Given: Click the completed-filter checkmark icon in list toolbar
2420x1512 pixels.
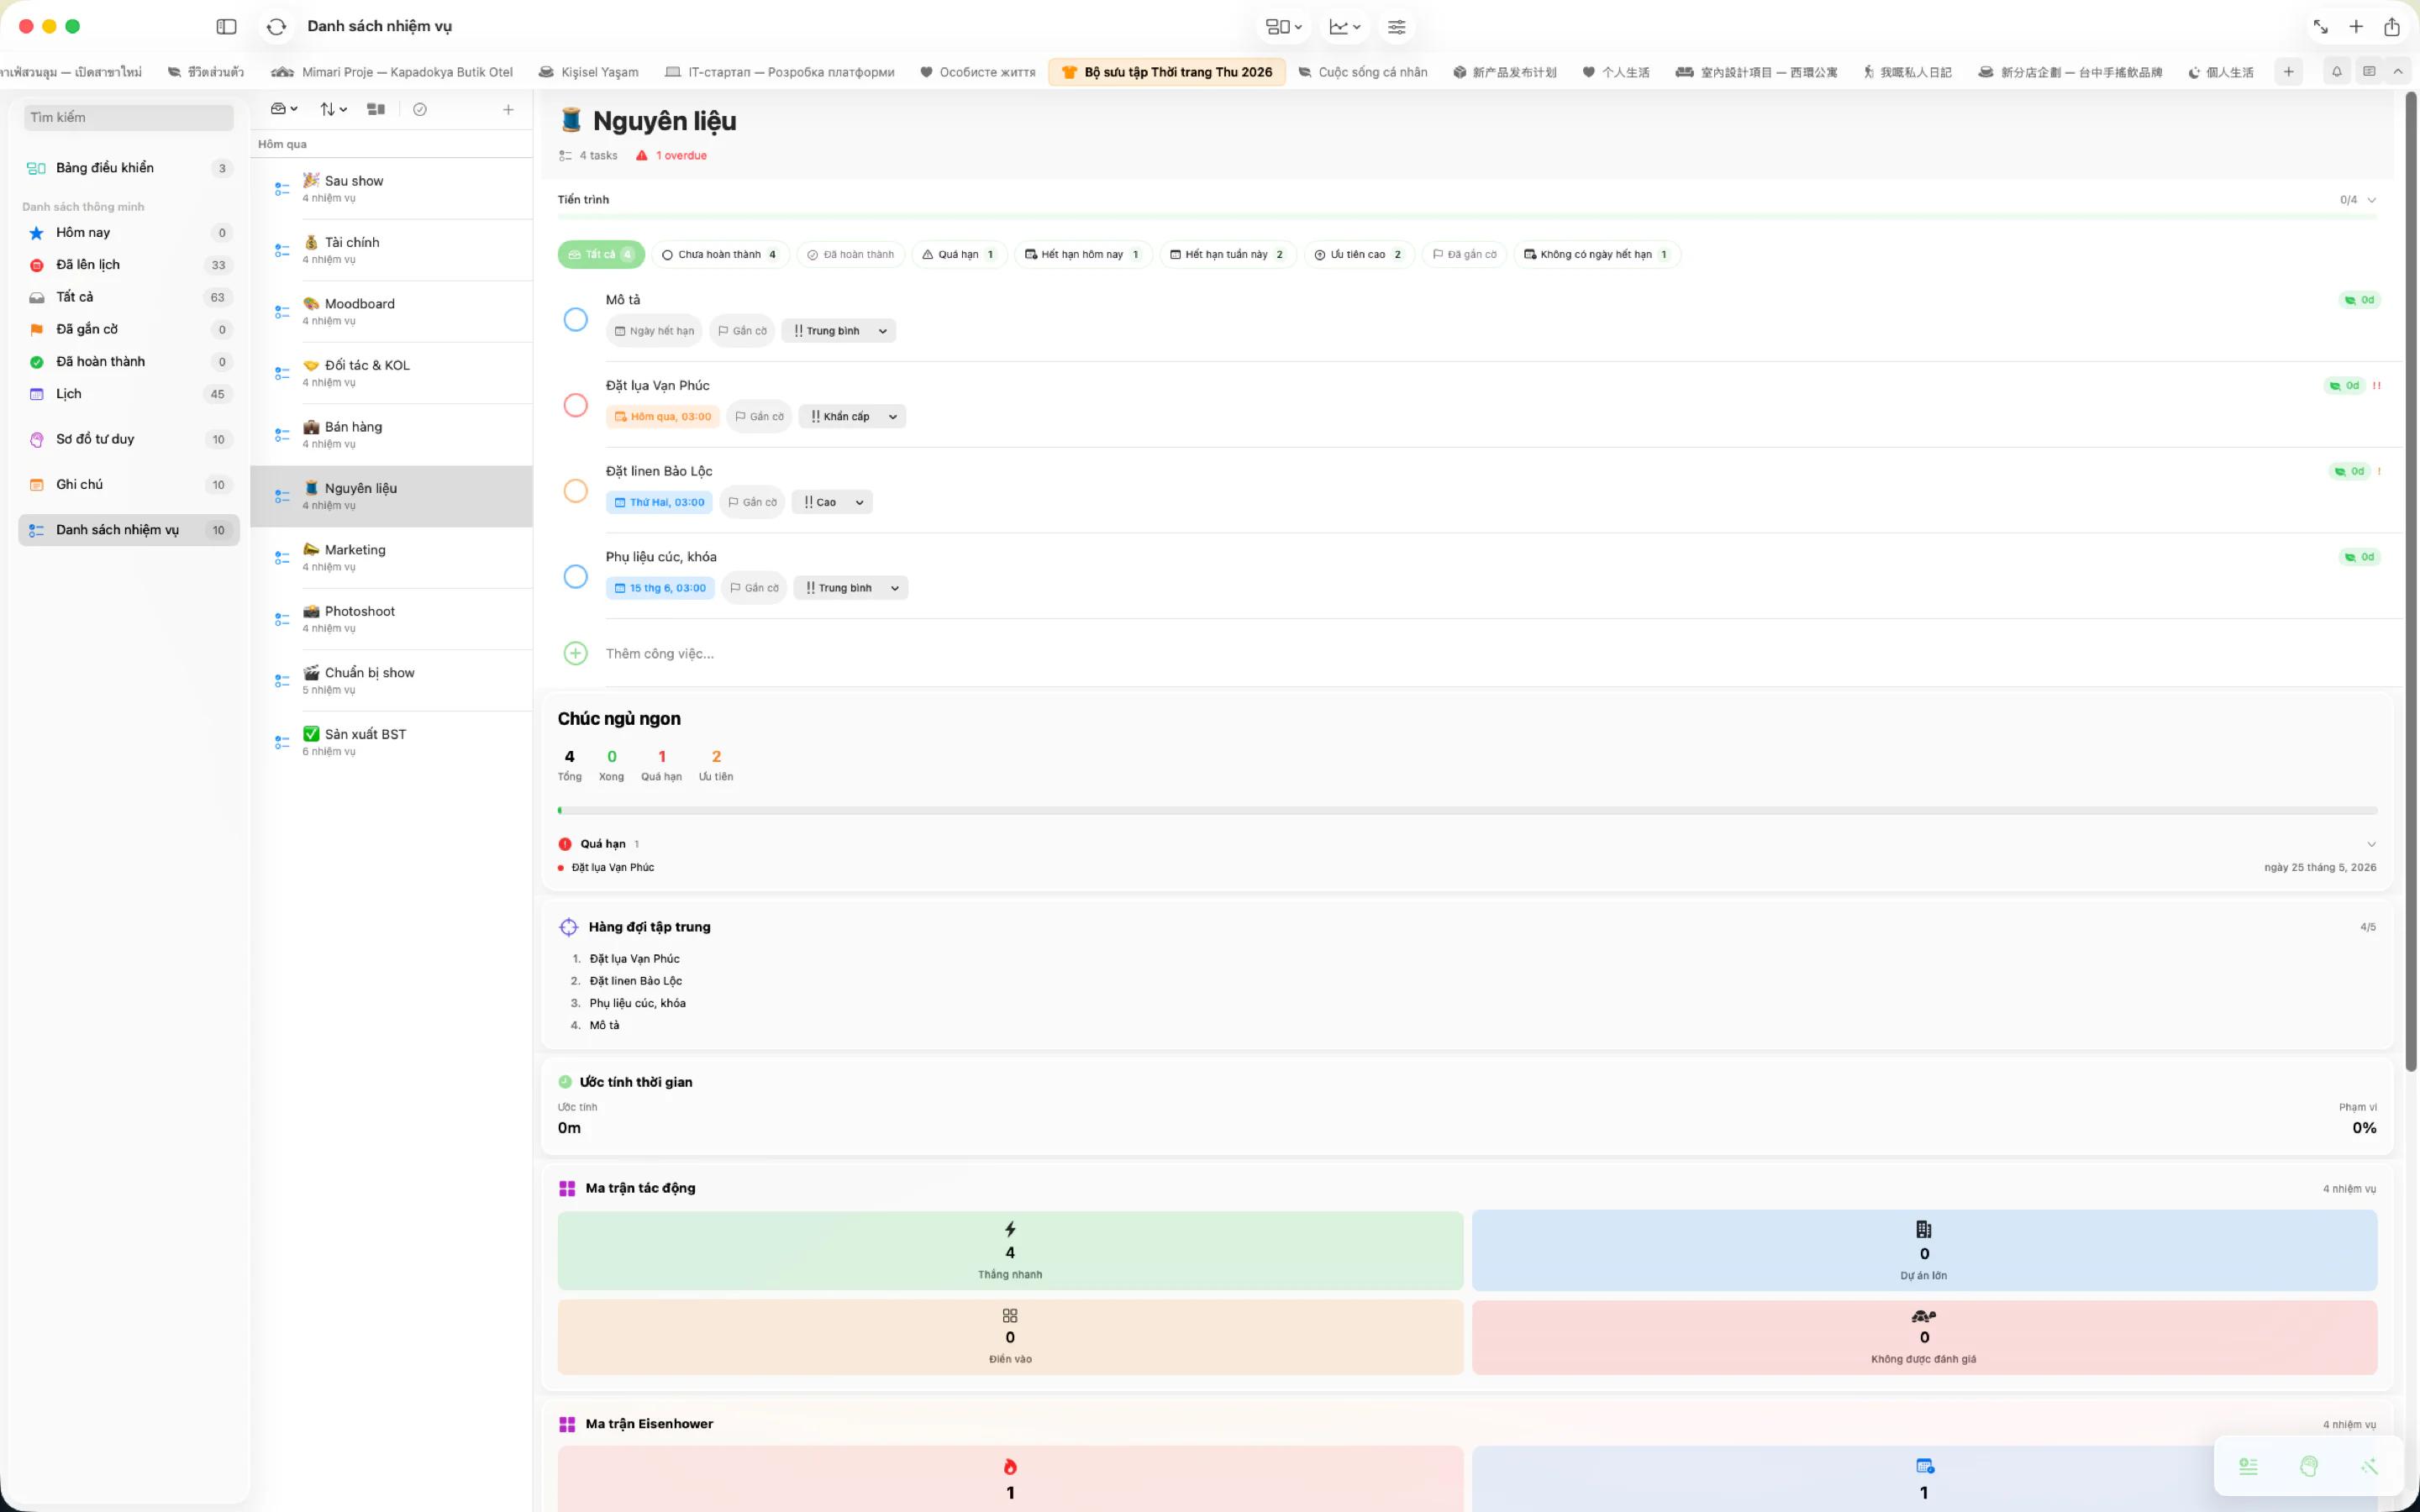Looking at the screenshot, I should [x=420, y=109].
